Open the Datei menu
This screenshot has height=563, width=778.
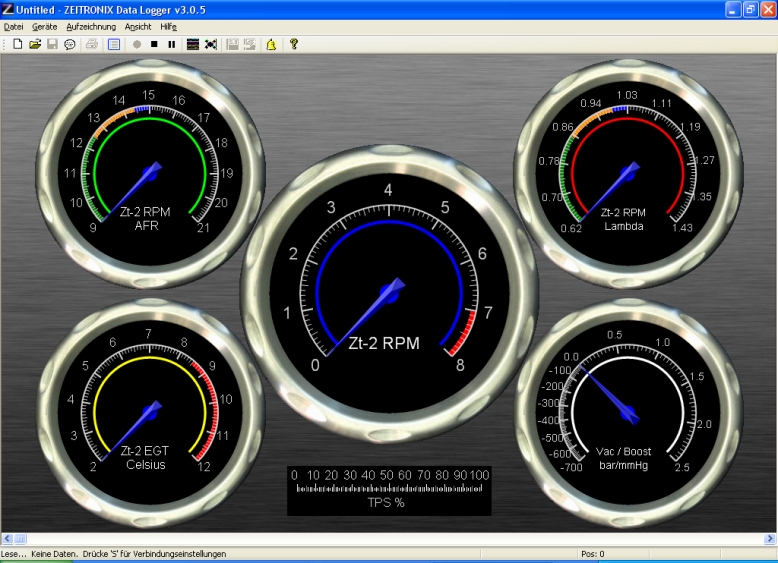(x=13, y=27)
